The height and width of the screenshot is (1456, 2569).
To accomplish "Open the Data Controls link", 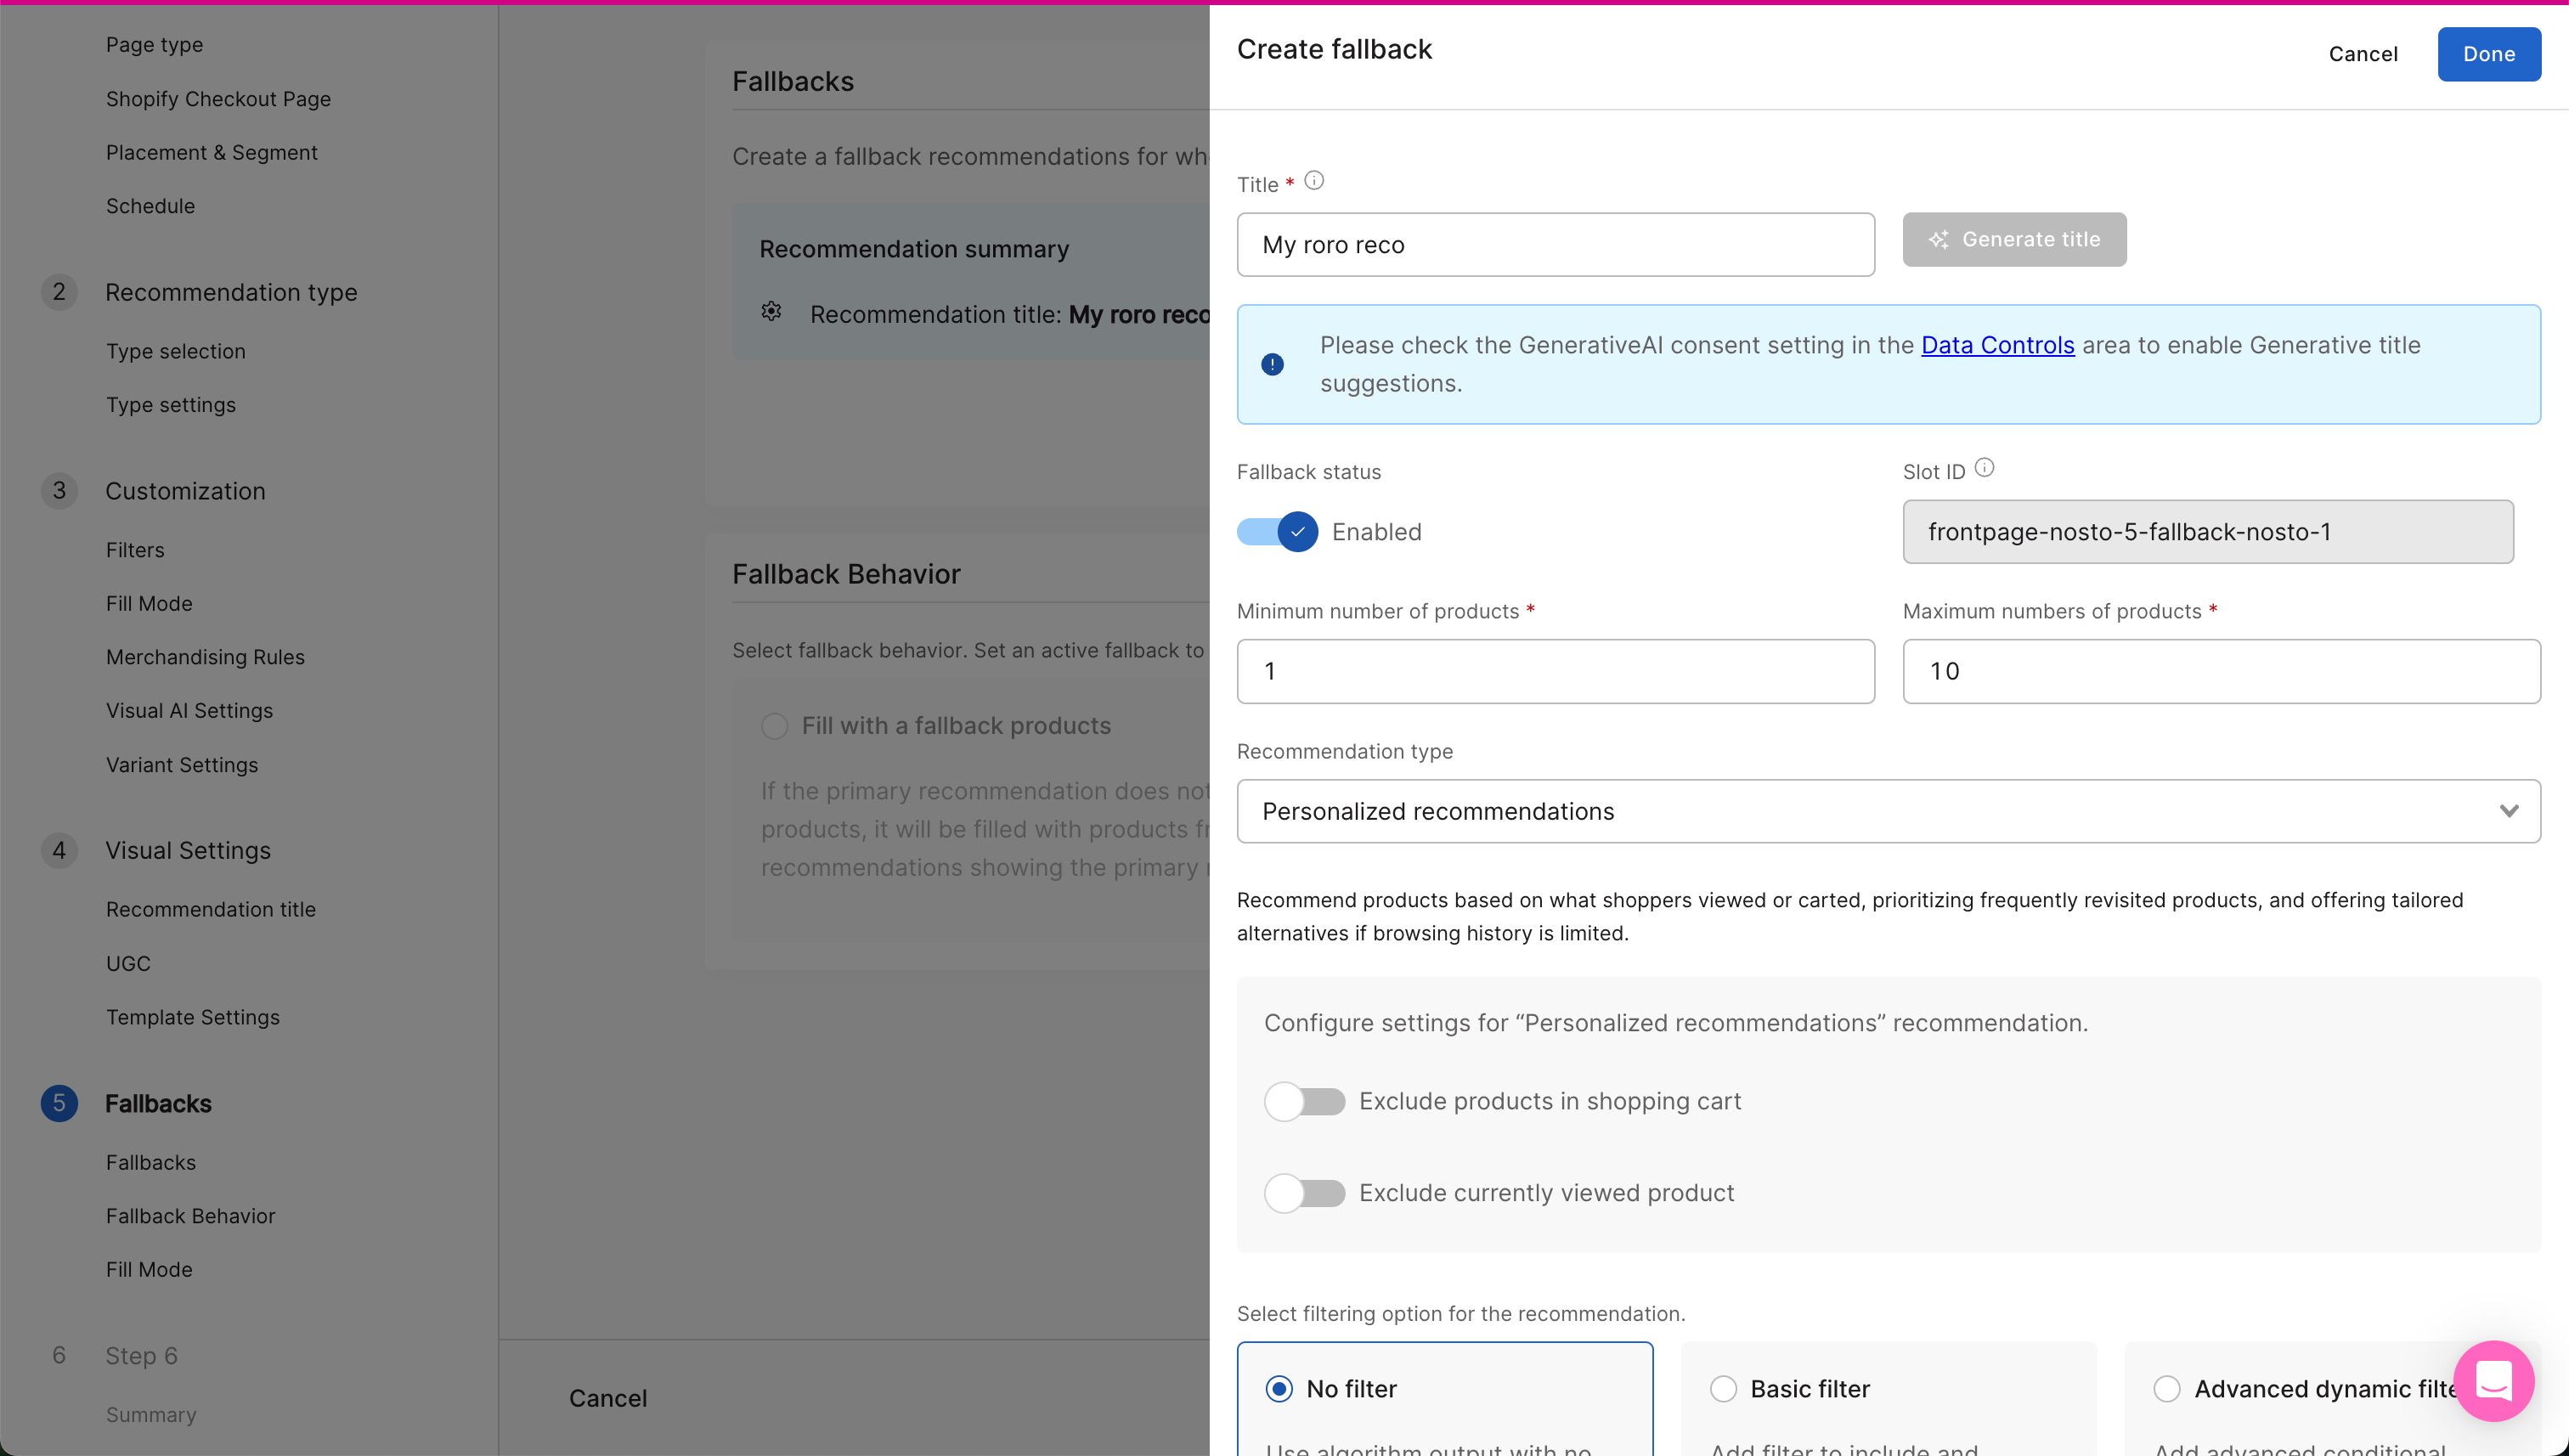I will [x=1997, y=345].
